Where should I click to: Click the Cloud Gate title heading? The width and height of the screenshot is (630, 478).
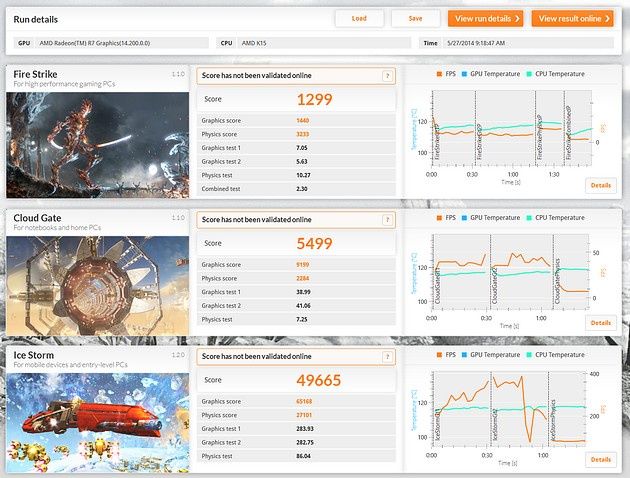(x=37, y=218)
